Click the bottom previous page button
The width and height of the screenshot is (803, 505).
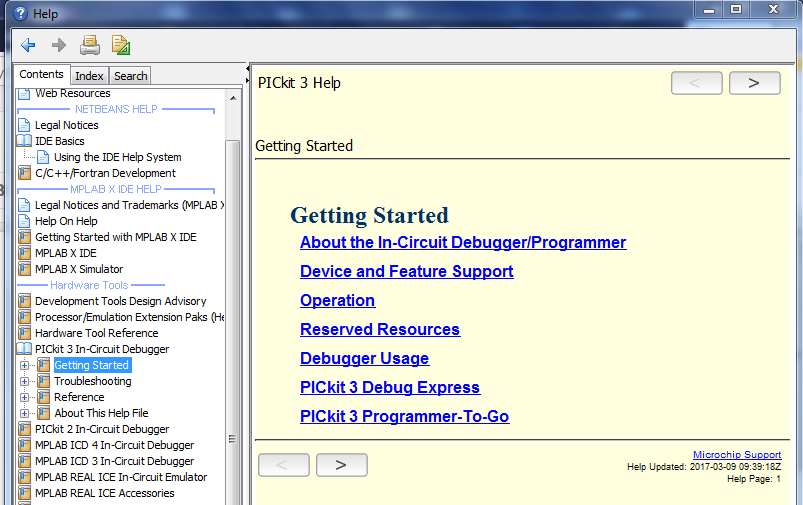click(x=284, y=465)
